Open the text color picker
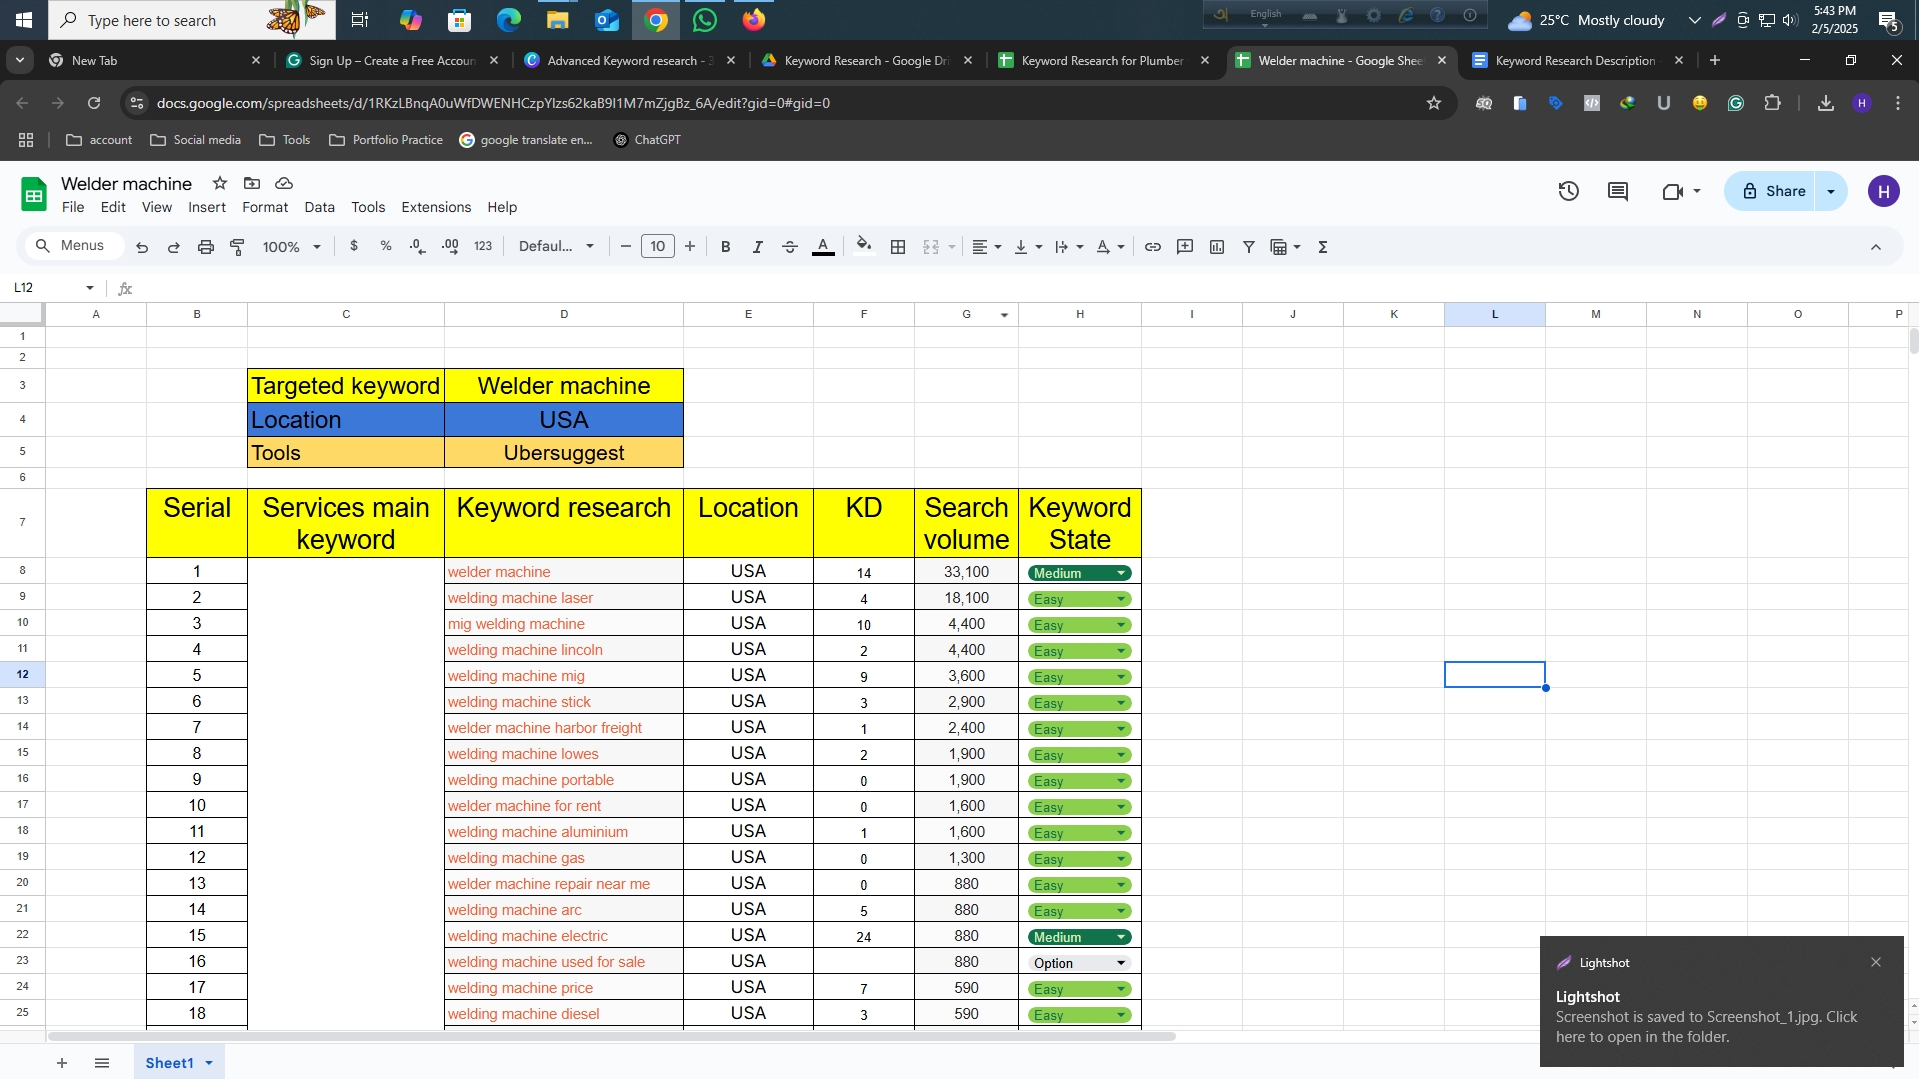The height and width of the screenshot is (1079, 1919). (x=823, y=246)
